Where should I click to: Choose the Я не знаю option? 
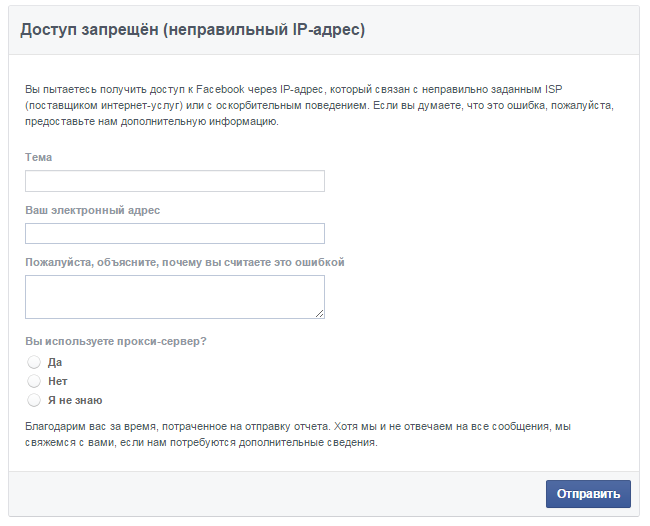click(34, 400)
